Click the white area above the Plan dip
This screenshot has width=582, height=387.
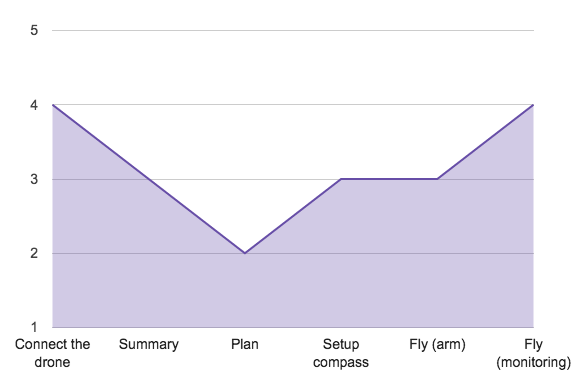[x=245, y=167]
